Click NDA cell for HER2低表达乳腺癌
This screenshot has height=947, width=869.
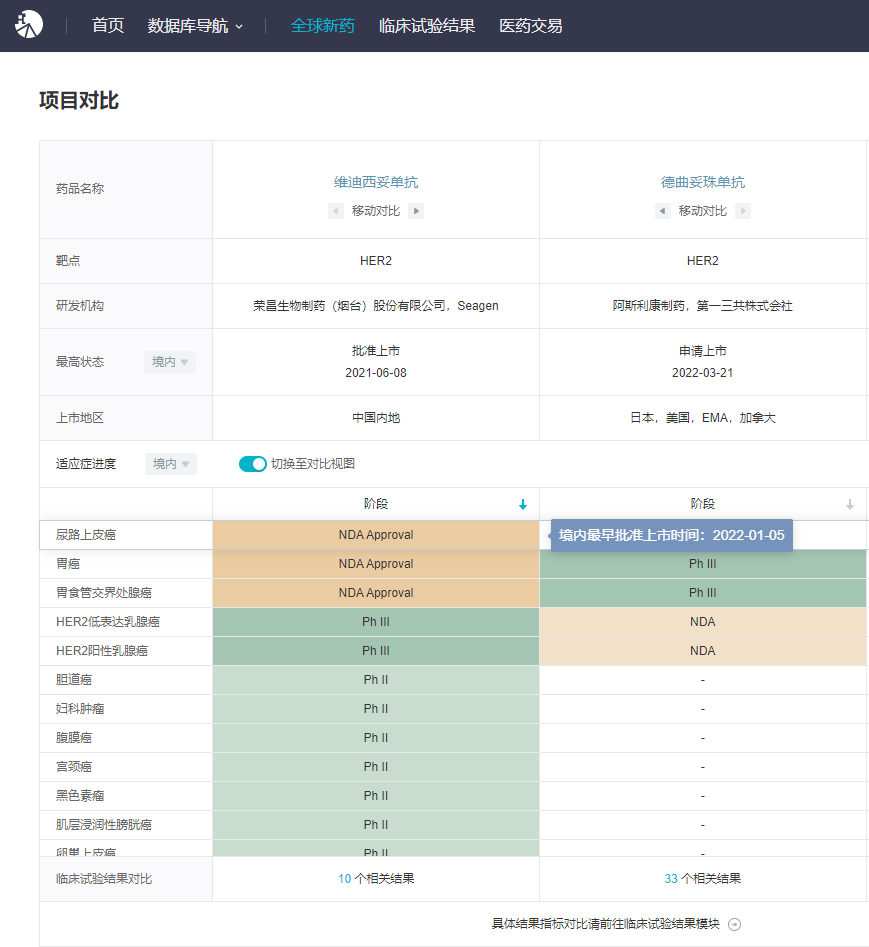tap(702, 622)
